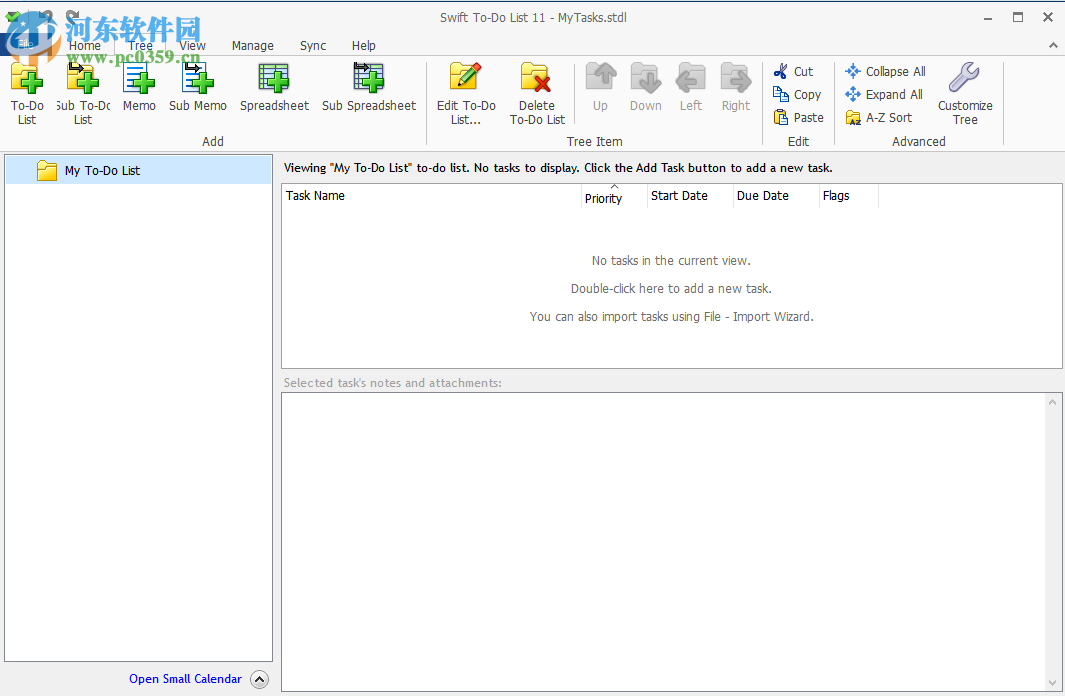Paste tree item from clipboard
Screen dimensions: 1065x696
coord(799,117)
